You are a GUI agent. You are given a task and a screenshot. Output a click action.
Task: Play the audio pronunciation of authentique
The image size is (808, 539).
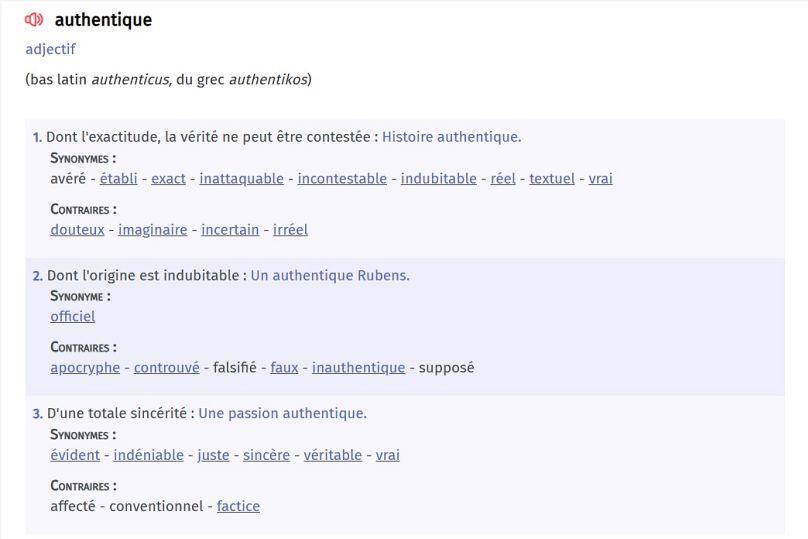point(35,20)
